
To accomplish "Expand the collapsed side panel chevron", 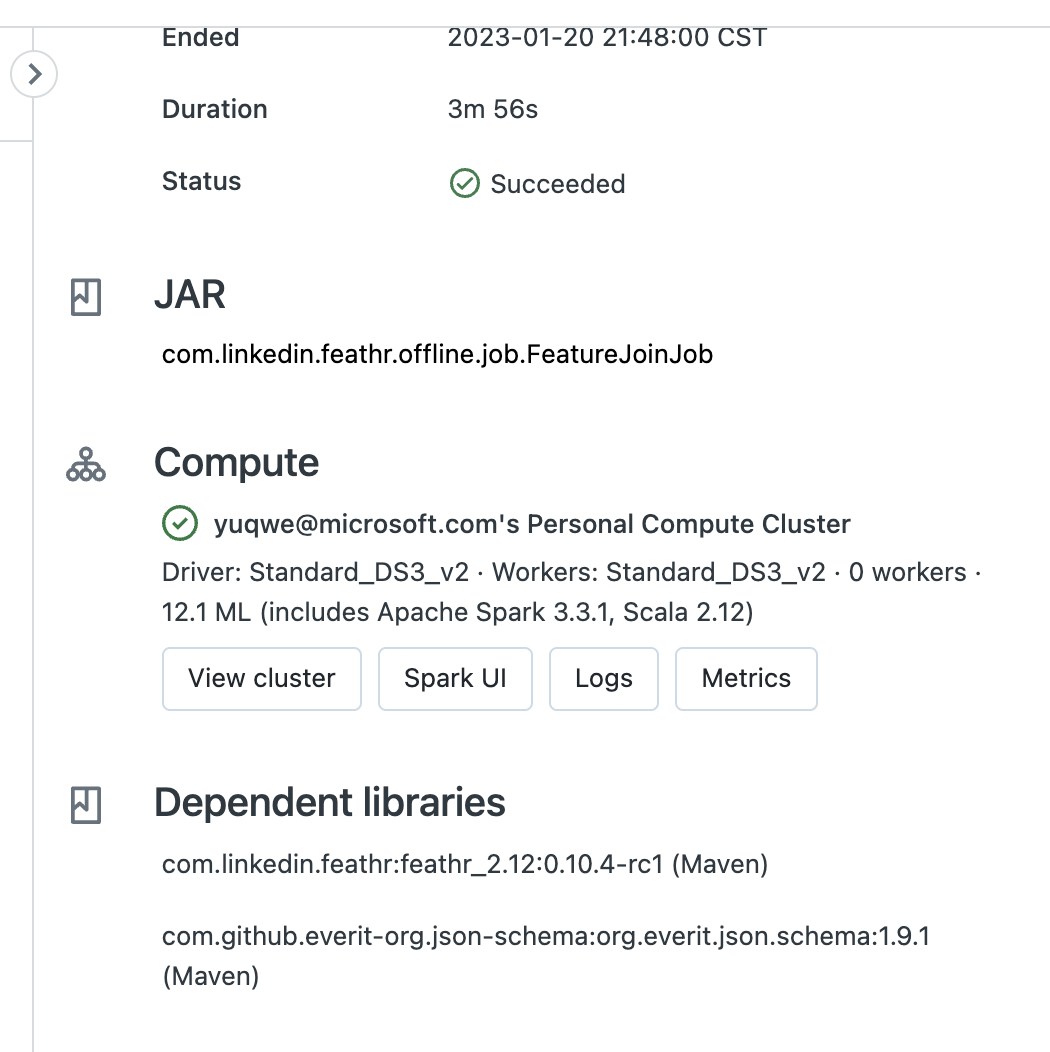I will [x=35, y=75].
